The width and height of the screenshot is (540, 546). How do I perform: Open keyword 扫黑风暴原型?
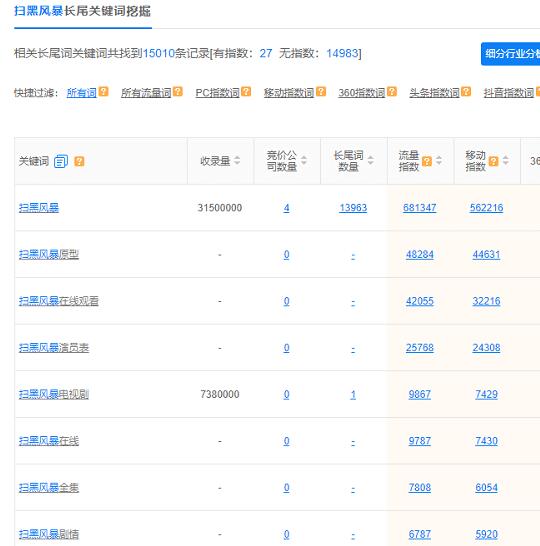point(49,255)
